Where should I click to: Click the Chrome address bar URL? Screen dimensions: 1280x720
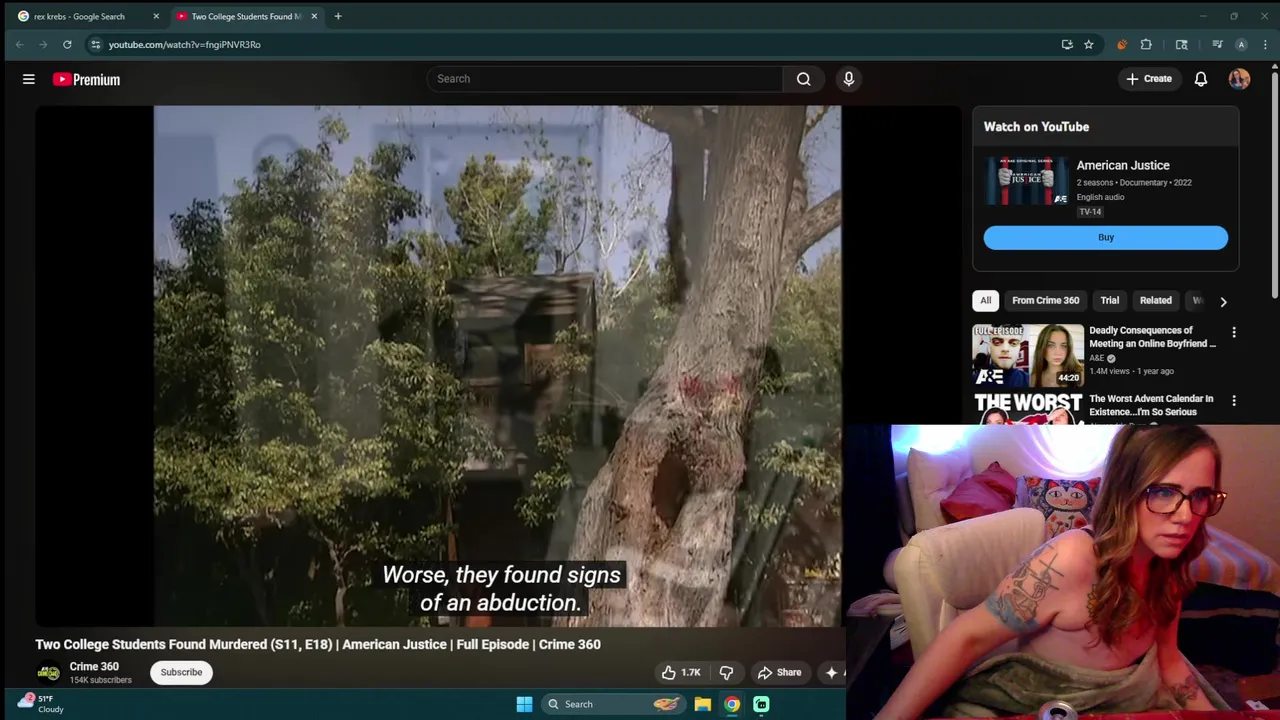tap(184, 44)
